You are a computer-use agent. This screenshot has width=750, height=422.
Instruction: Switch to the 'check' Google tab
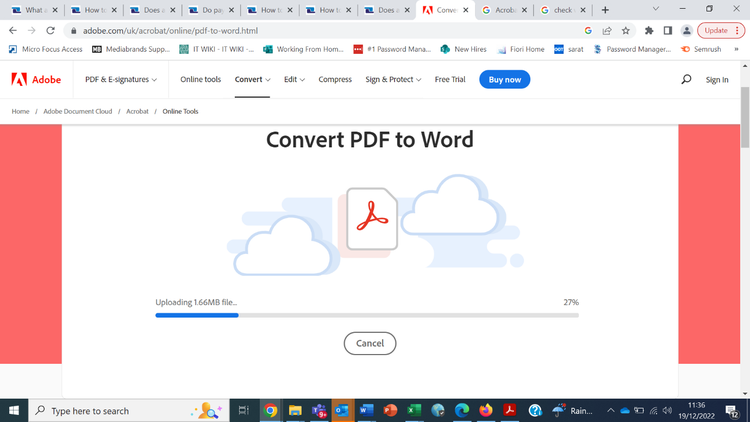point(562,10)
